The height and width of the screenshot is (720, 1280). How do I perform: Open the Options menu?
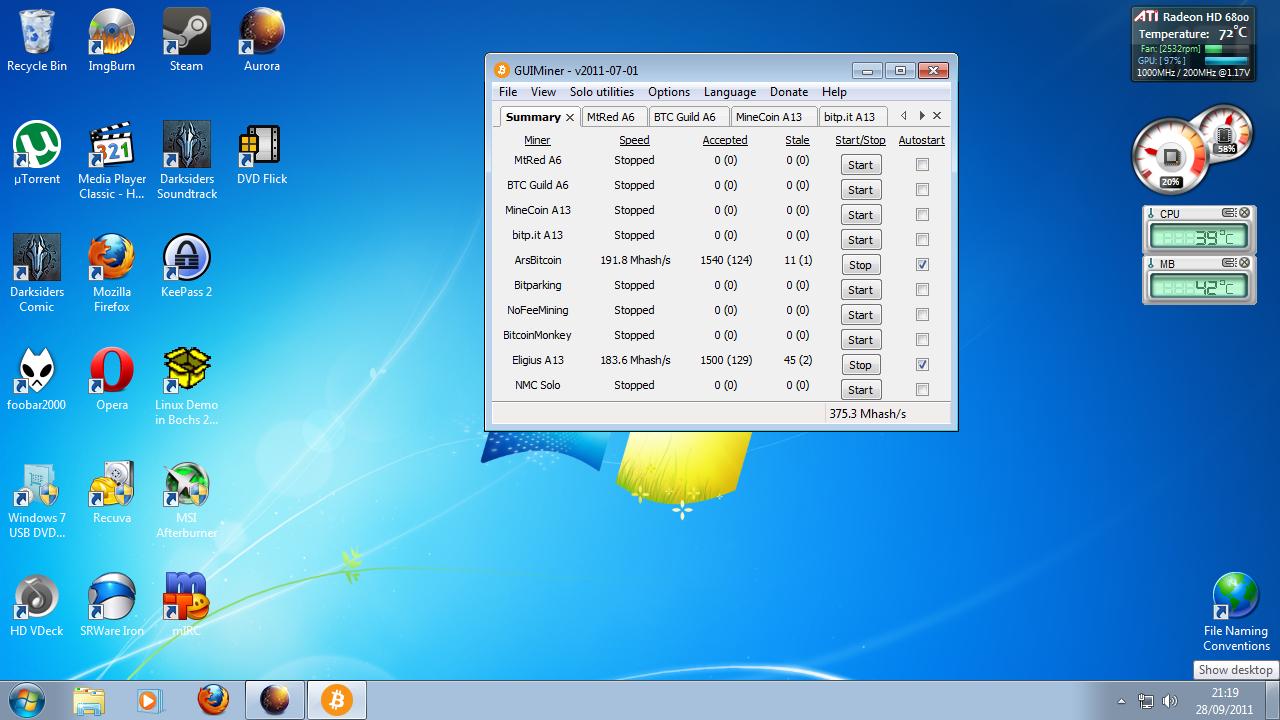point(669,92)
